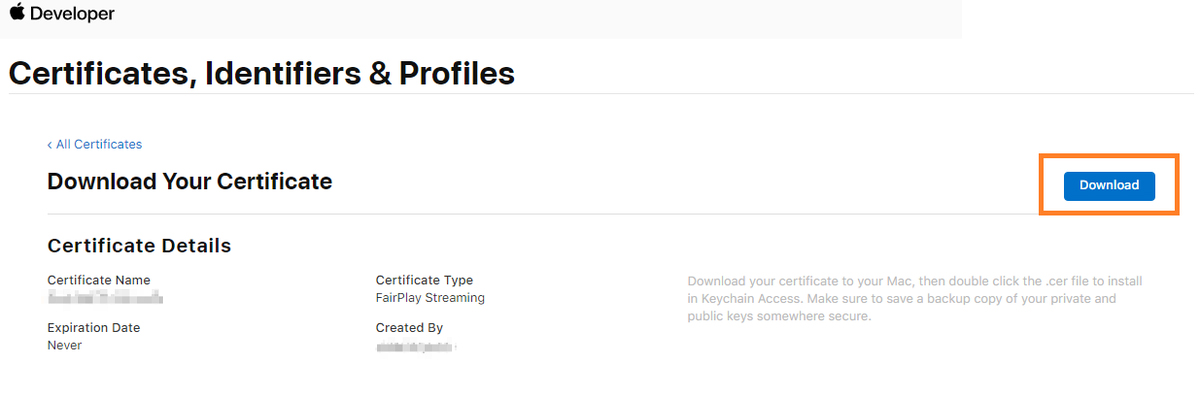Click the Never expiration value
Screen dimensions: 1200x397
pyautogui.click(x=65, y=345)
